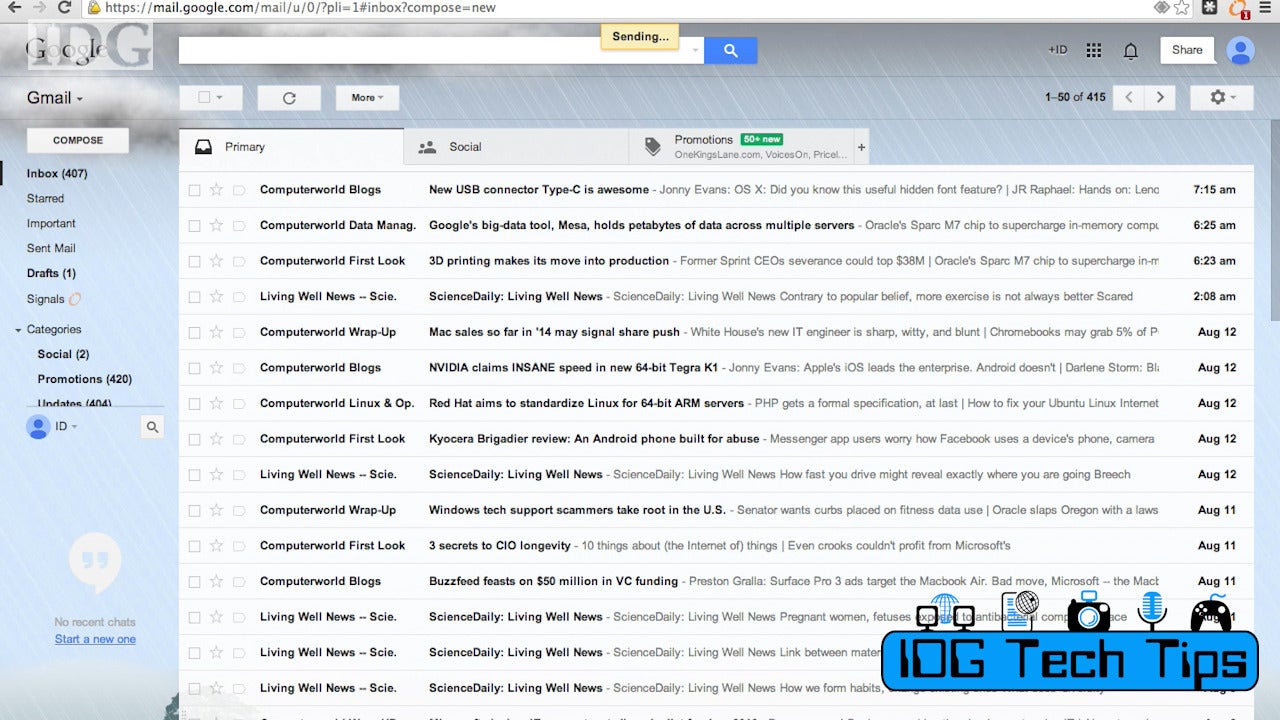The image size is (1280, 720).
Task: Click Start a new one chat link
Action: click(95, 639)
